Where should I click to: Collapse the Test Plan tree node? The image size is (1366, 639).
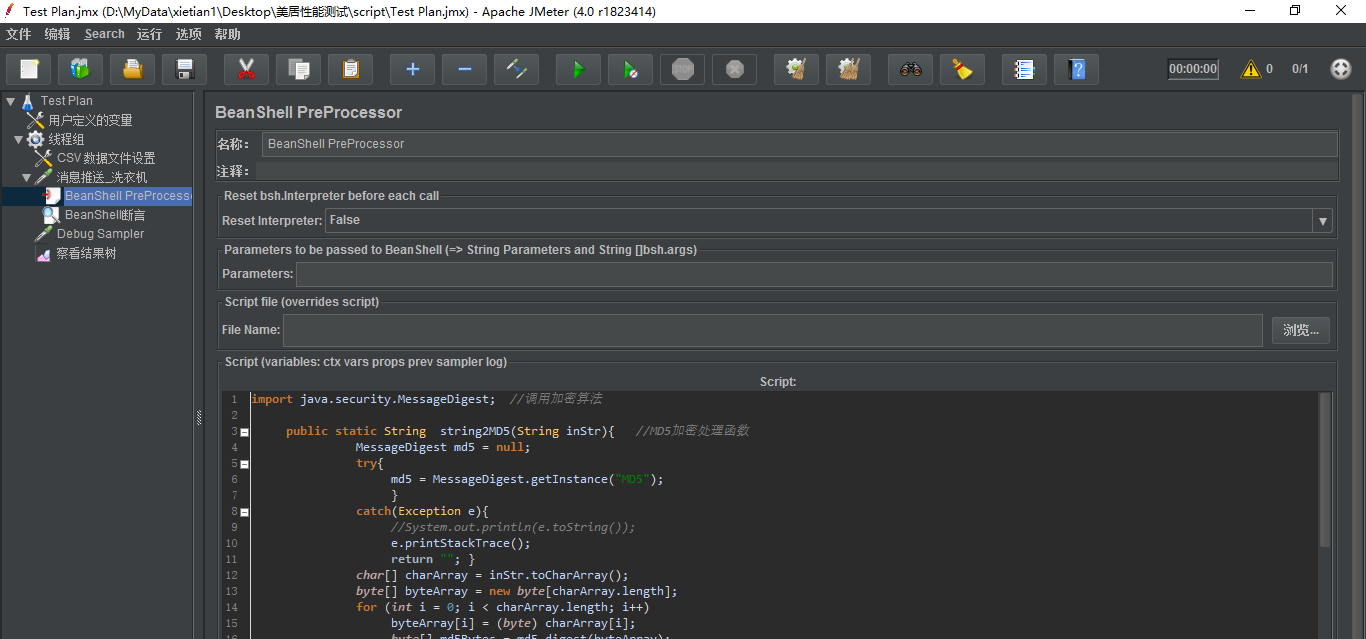[10, 101]
